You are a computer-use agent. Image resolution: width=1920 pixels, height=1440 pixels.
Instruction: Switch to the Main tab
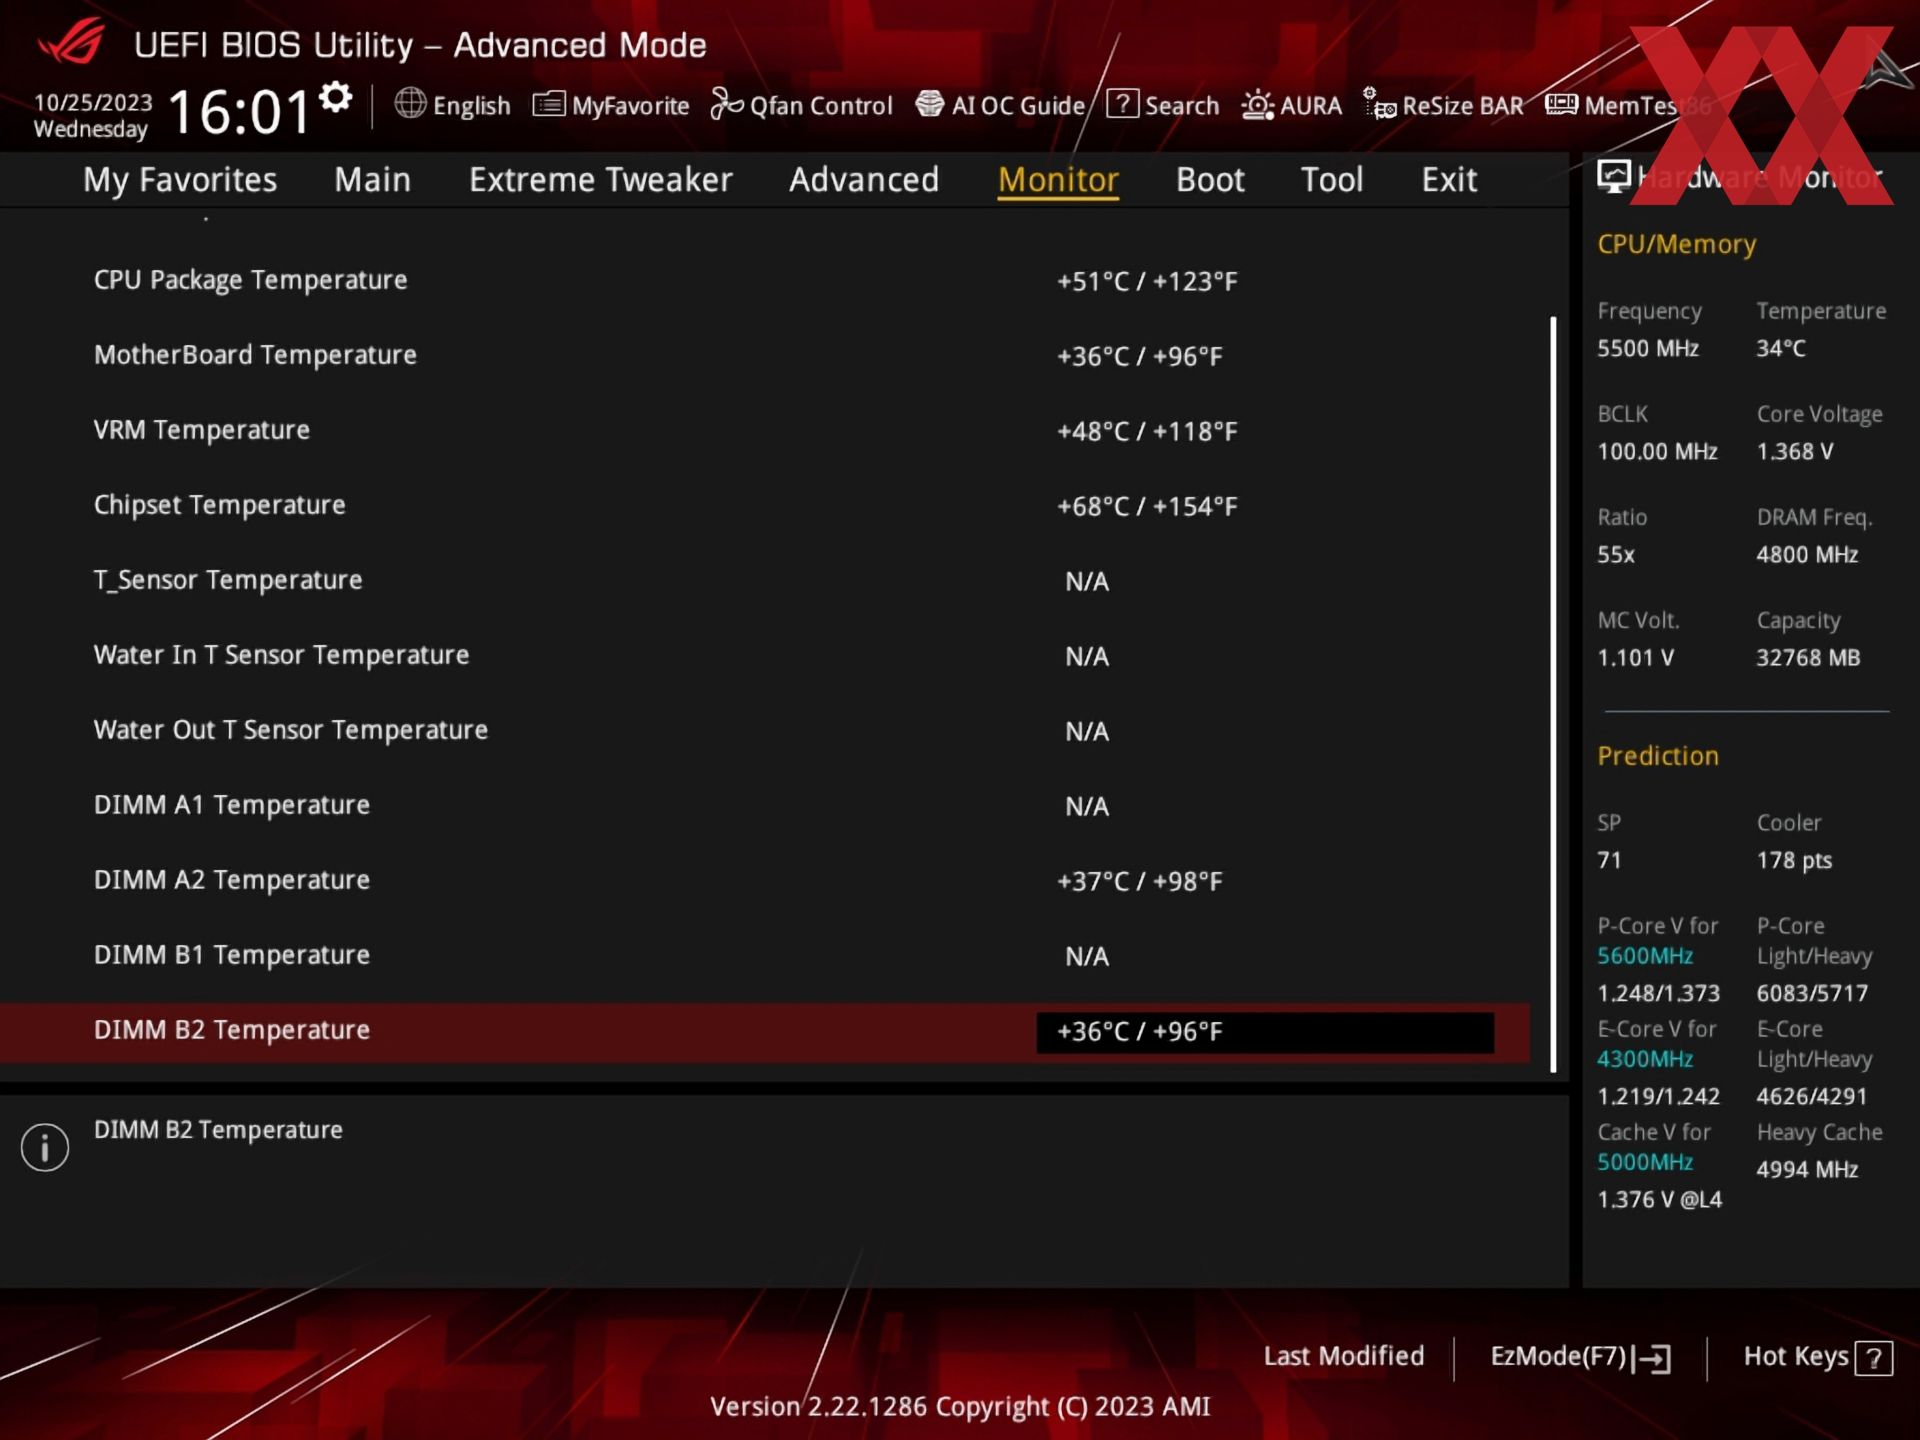(x=372, y=180)
